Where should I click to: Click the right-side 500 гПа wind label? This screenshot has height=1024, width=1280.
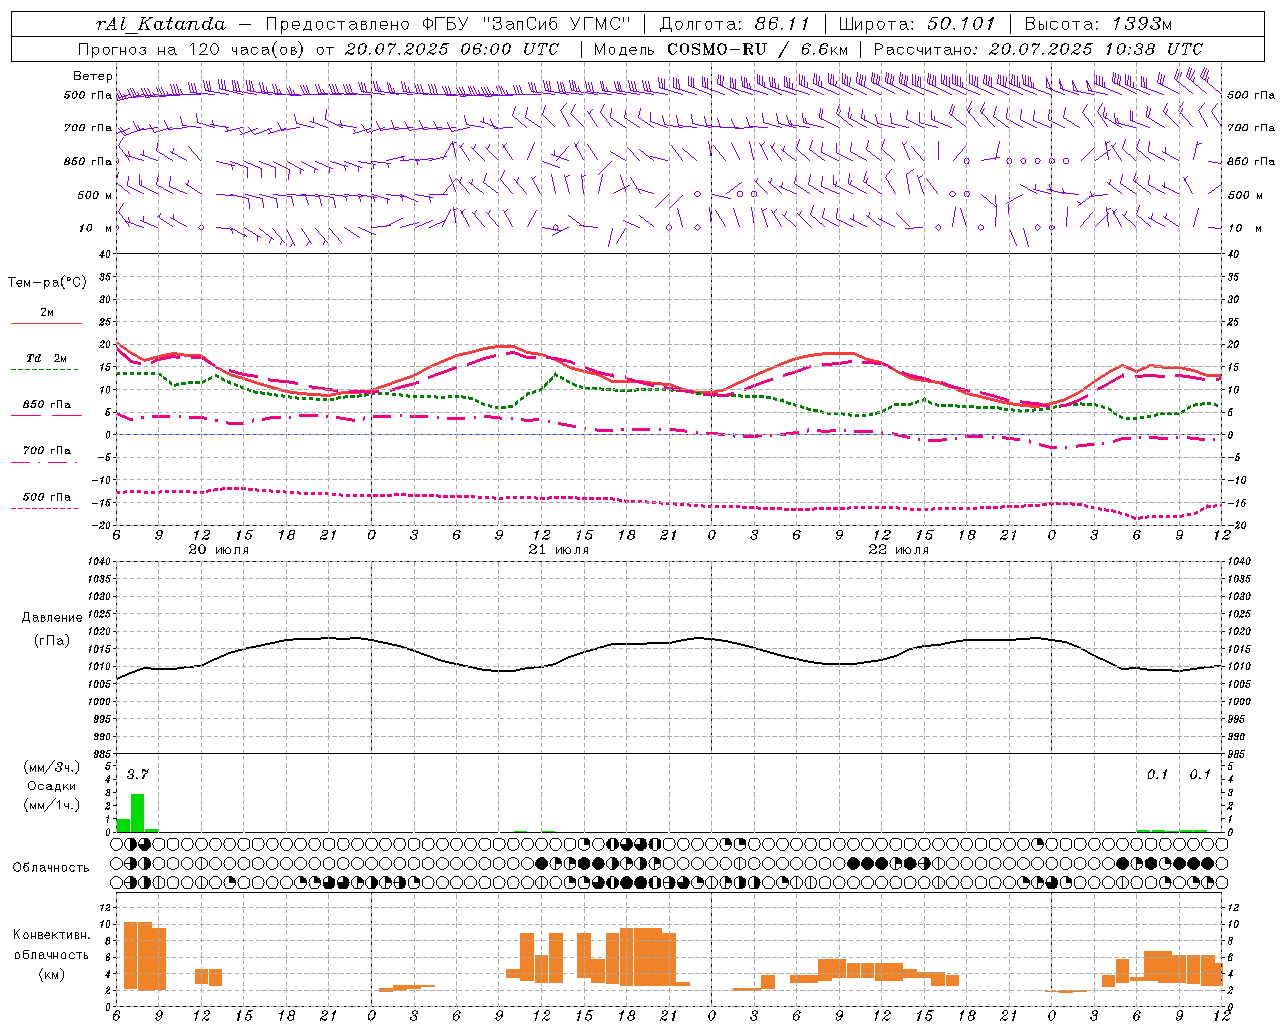[x=1251, y=95]
